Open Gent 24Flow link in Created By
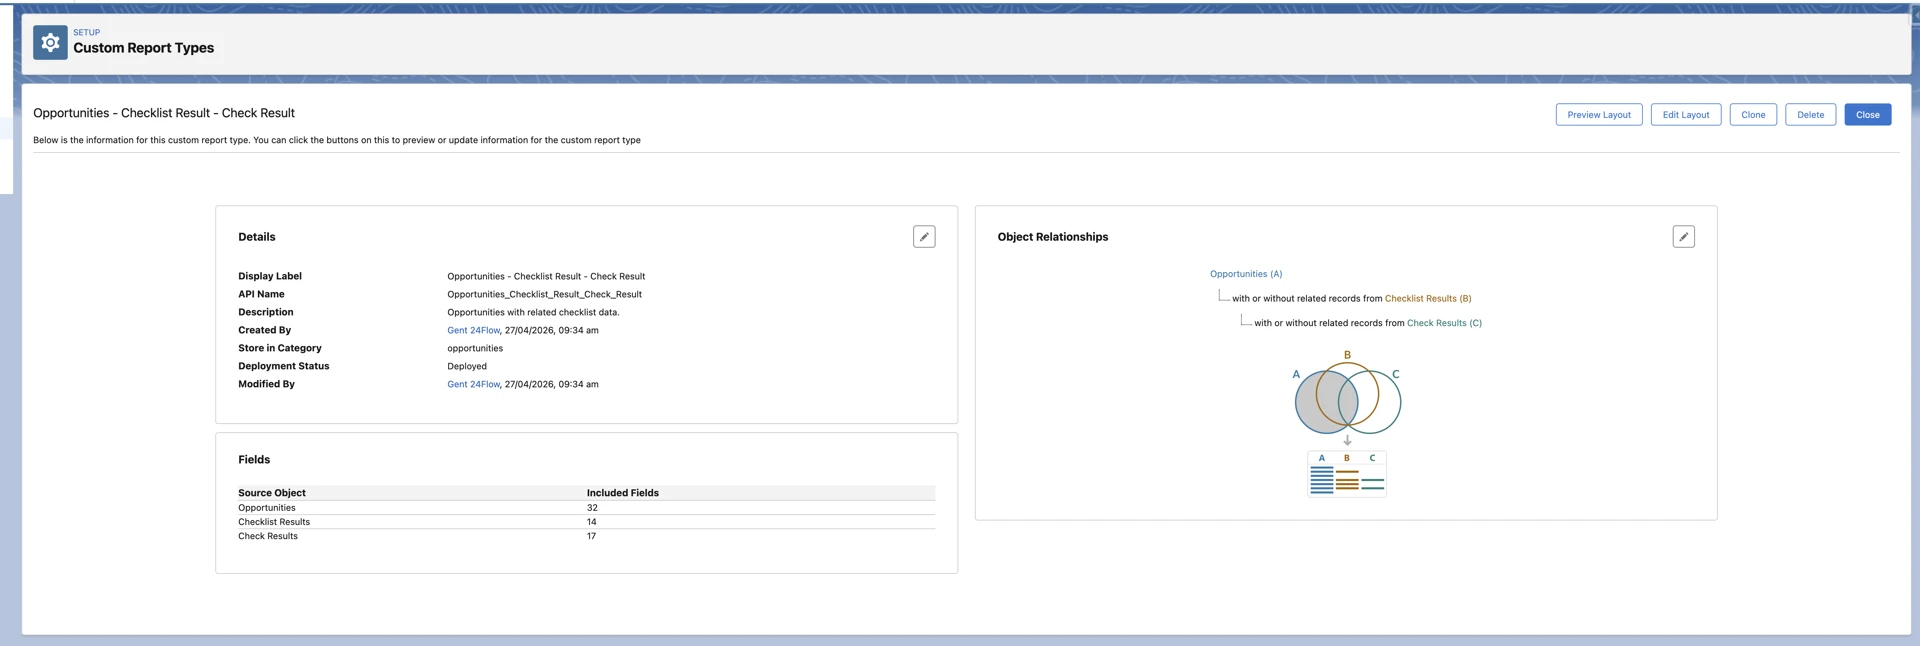This screenshot has height=646, width=1920. tap(473, 330)
